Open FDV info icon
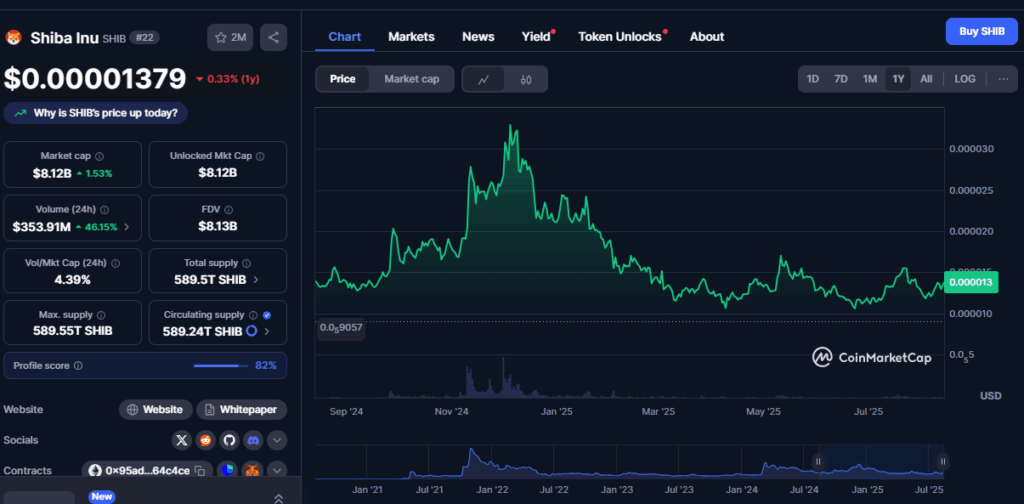Image resolution: width=1024 pixels, height=504 pixels. click(229, 210)
